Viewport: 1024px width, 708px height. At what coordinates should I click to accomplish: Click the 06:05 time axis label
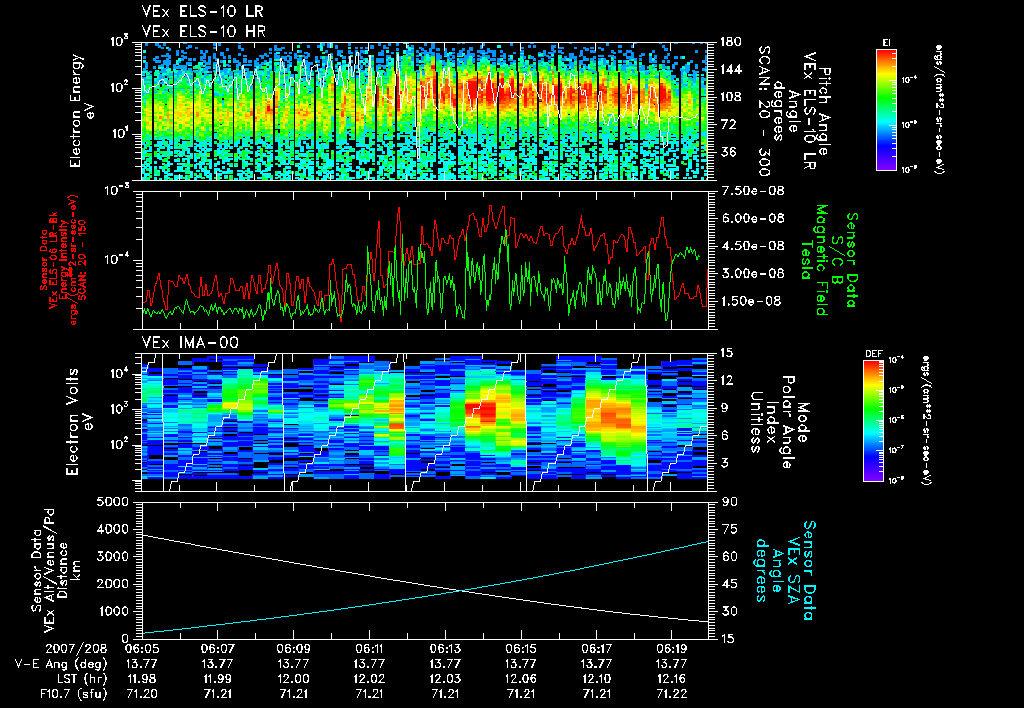tap(141, 650)
